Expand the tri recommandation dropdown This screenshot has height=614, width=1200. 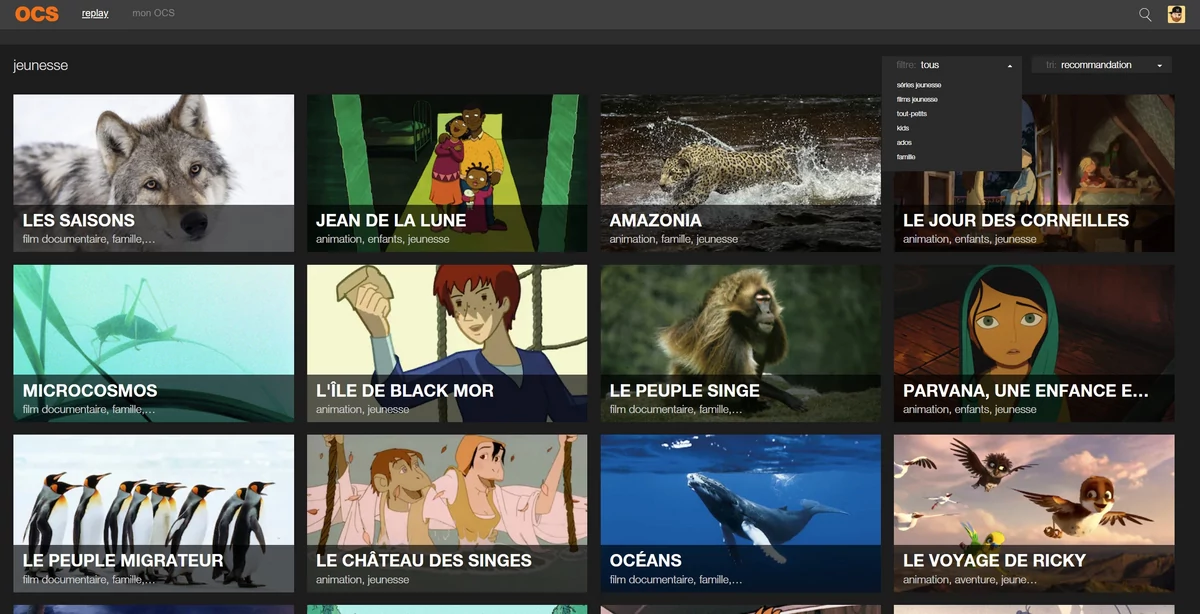[1102, 65]
